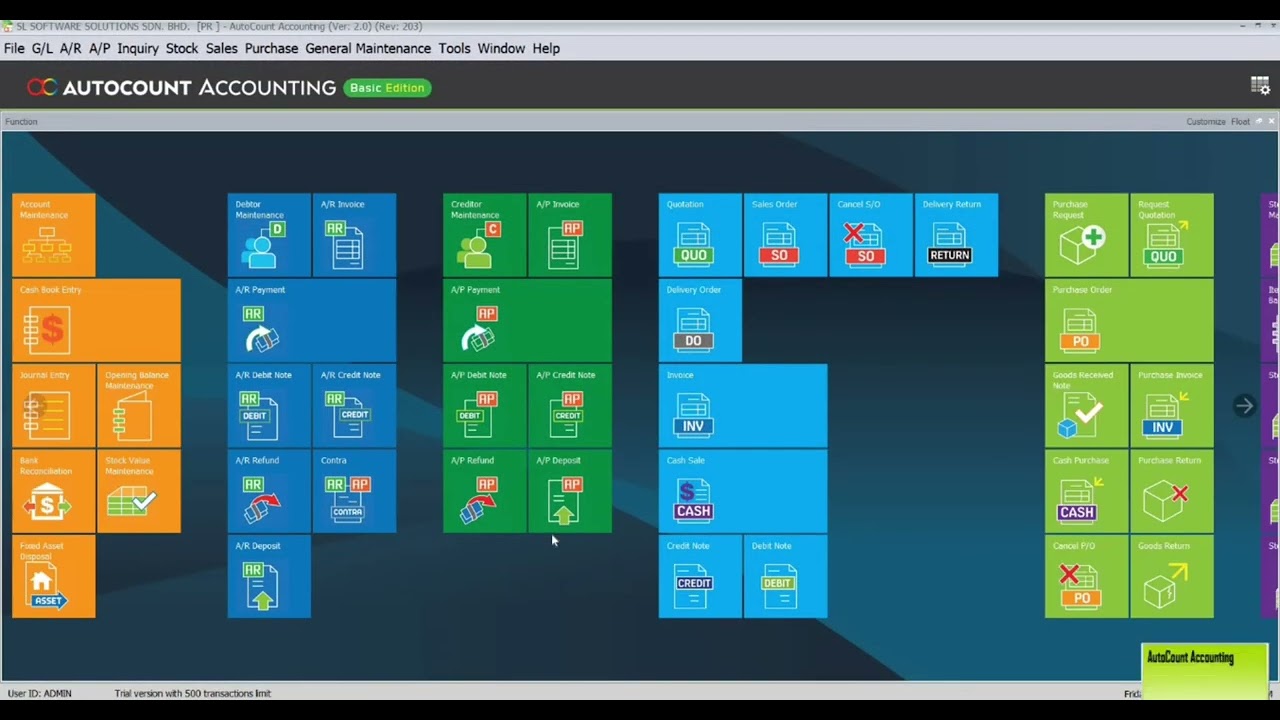Open the Window menu
Image resolution: width=1280 pixels, height=720 pixels.
click(x=501, y=48)
